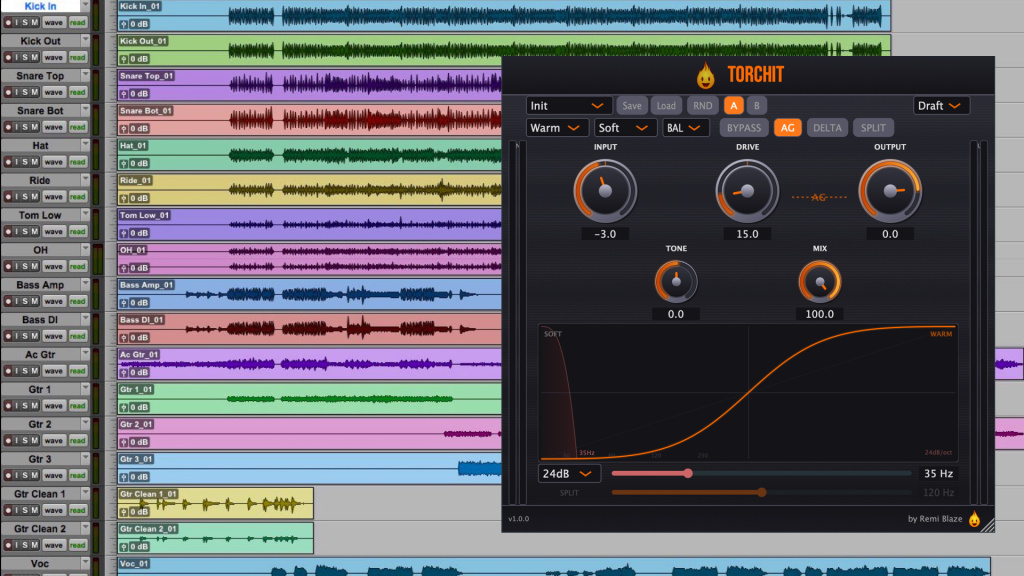Viewport: 1024px width, 576px height.
Task: Click the clip gain fader icon on Ac Gtr_01
Action: (123, 372)
